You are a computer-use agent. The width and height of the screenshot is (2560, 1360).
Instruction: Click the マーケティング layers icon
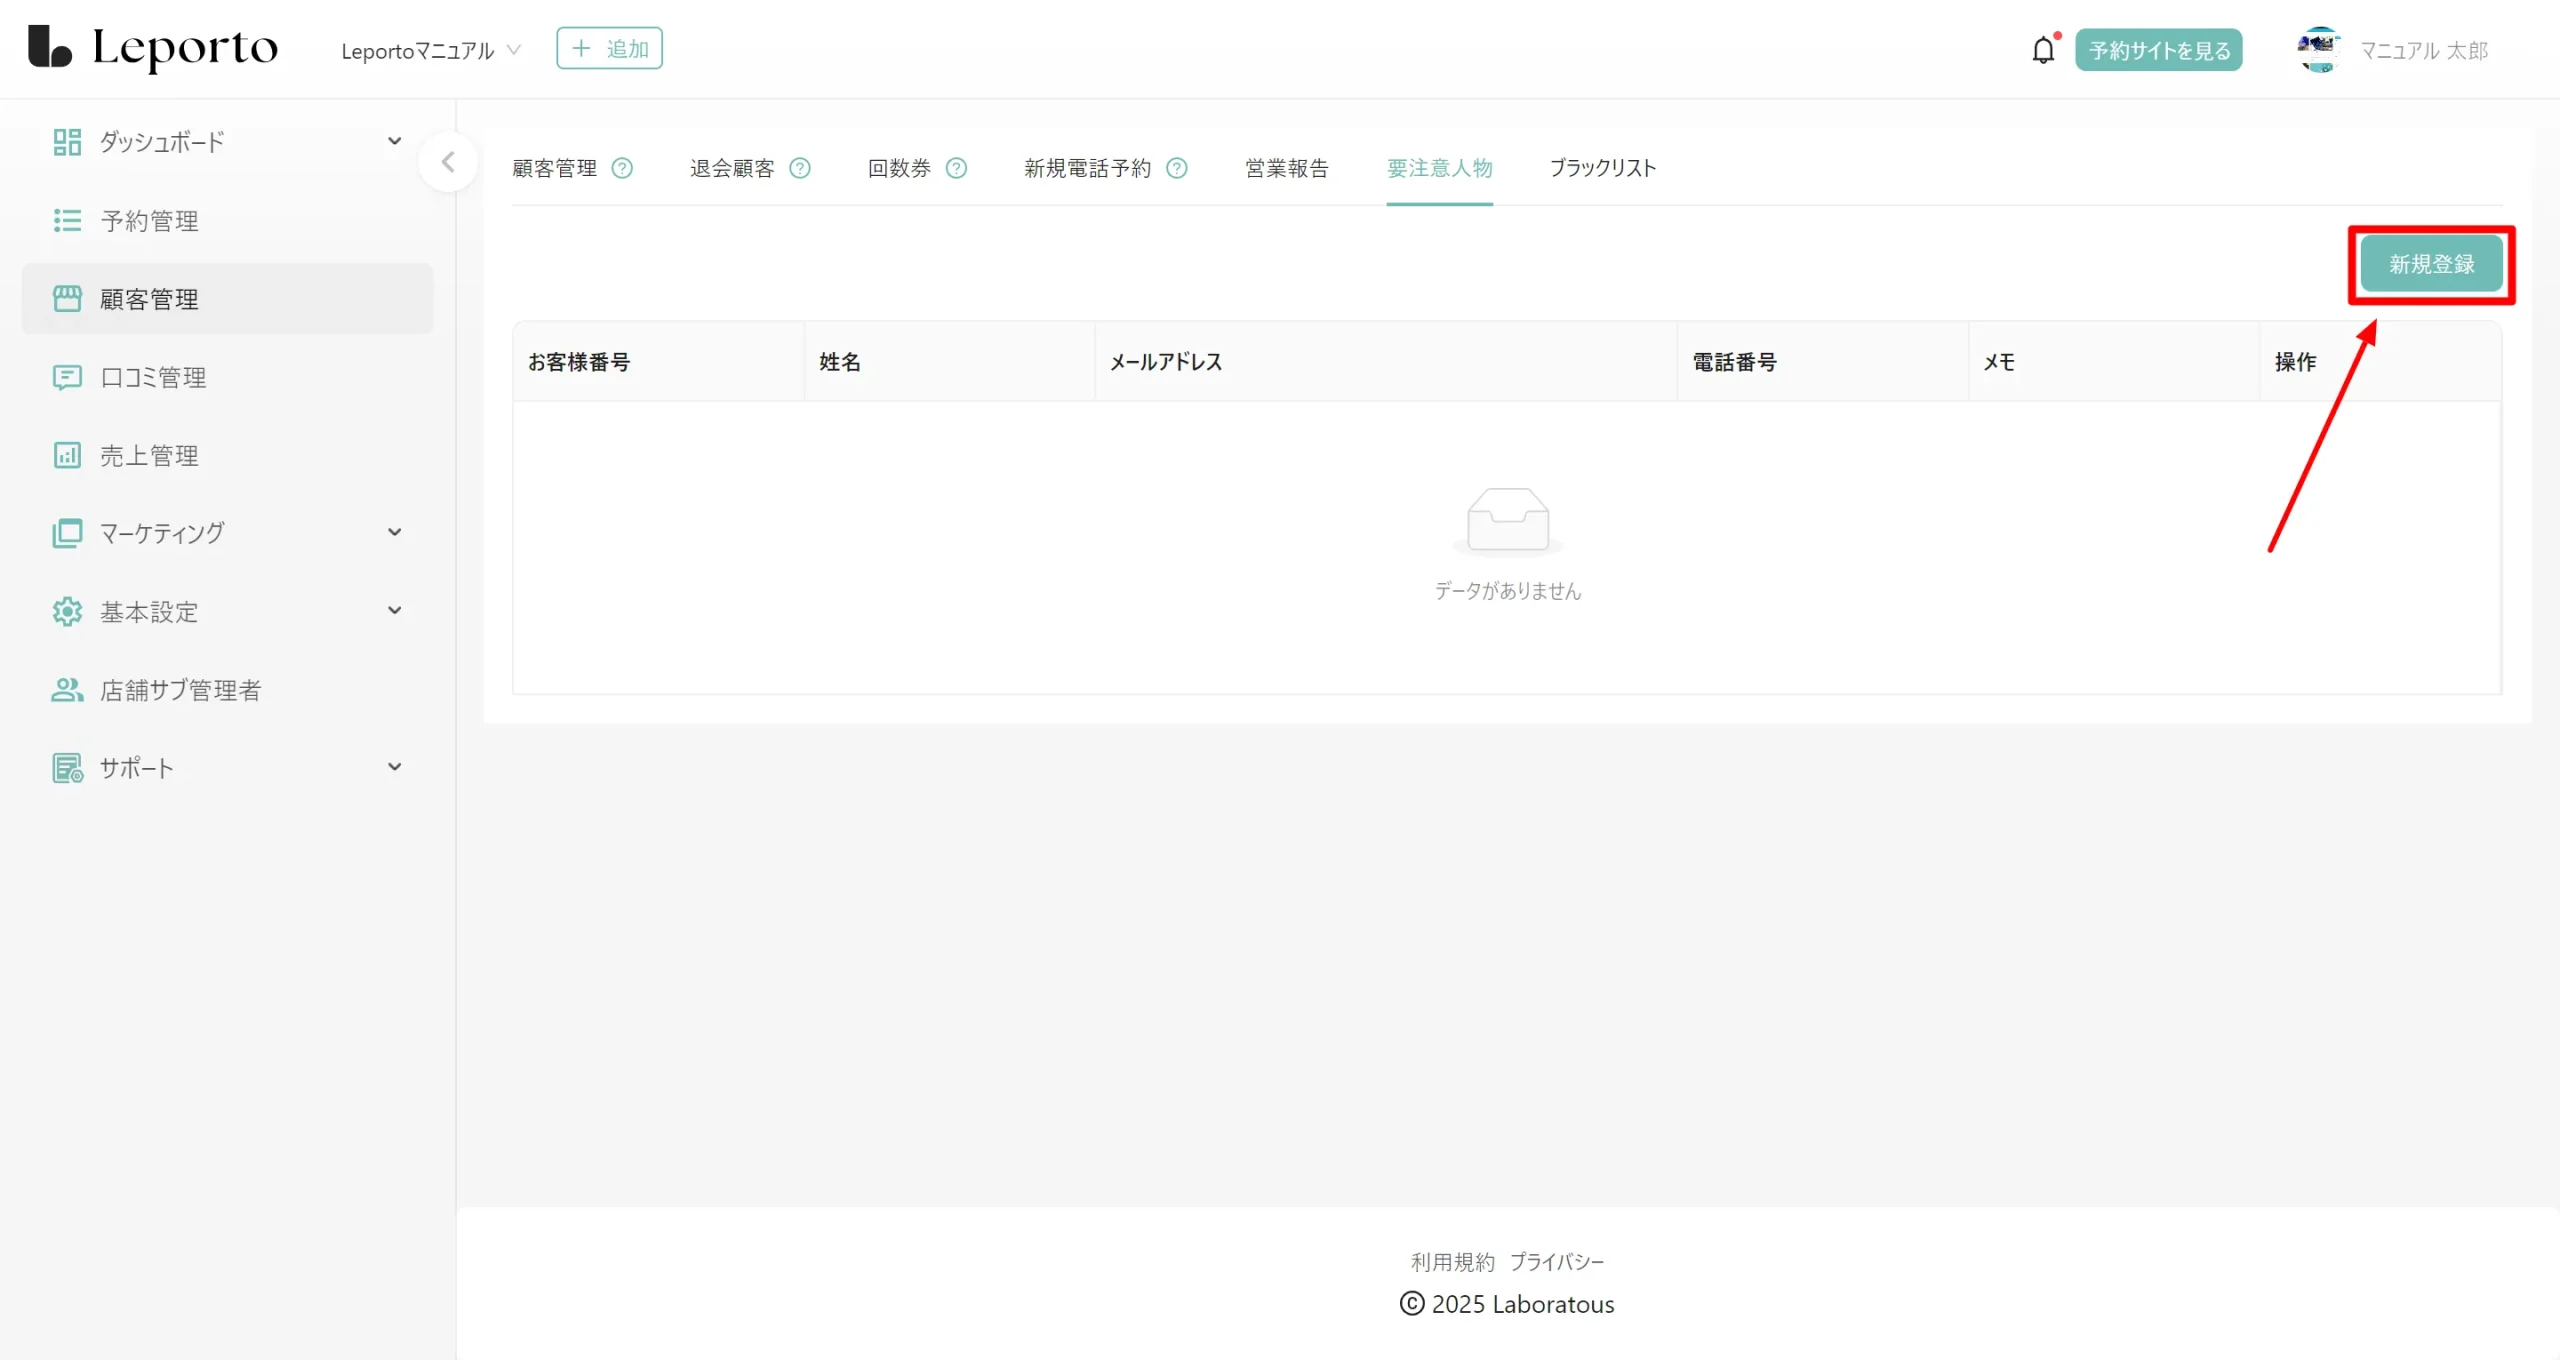coord(67,533)
